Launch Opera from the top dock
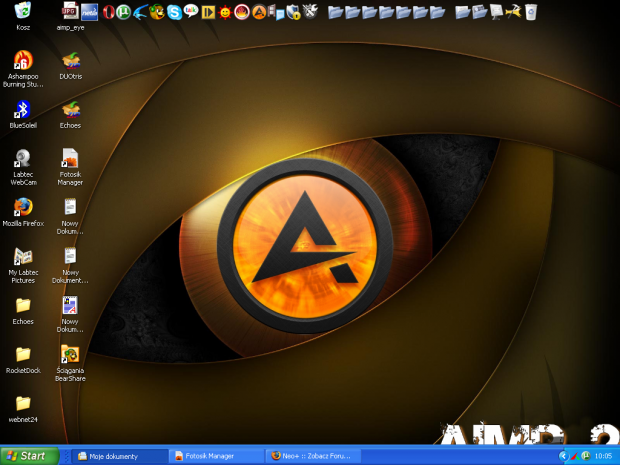620x465 pixels. pos(108,12)
